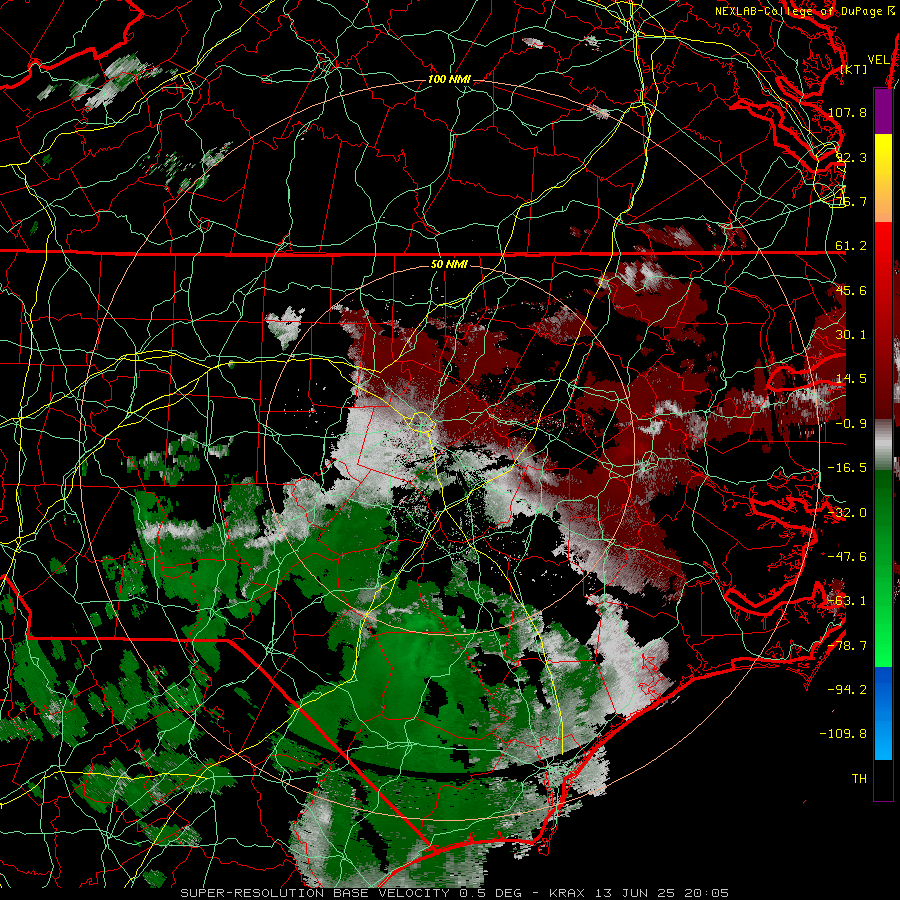The width and height of the screenshot is (900, 900).
Task: Click the TH legend label
Action: [x=859, y=779]
